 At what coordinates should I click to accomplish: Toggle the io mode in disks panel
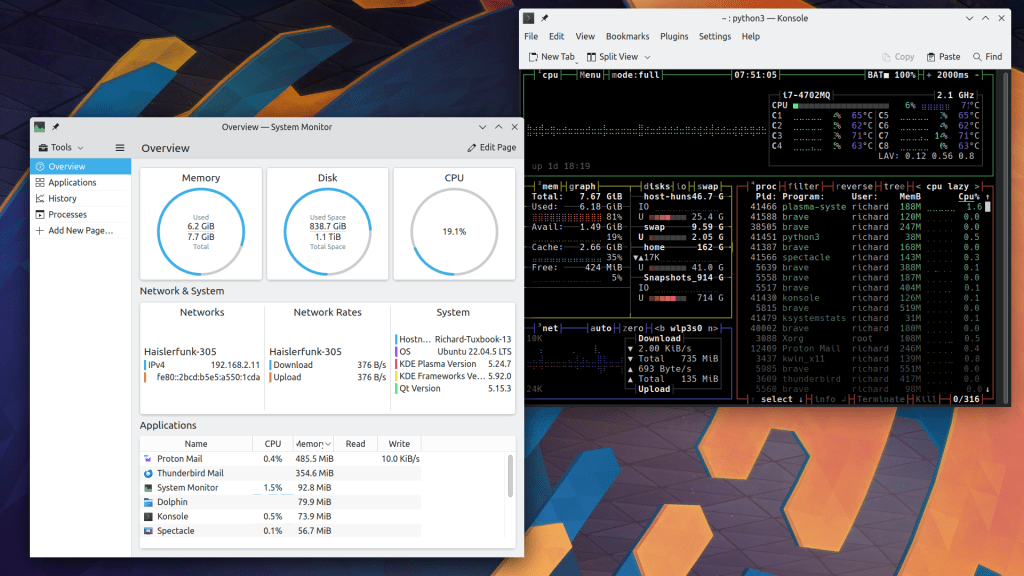(x=681, y=186)
